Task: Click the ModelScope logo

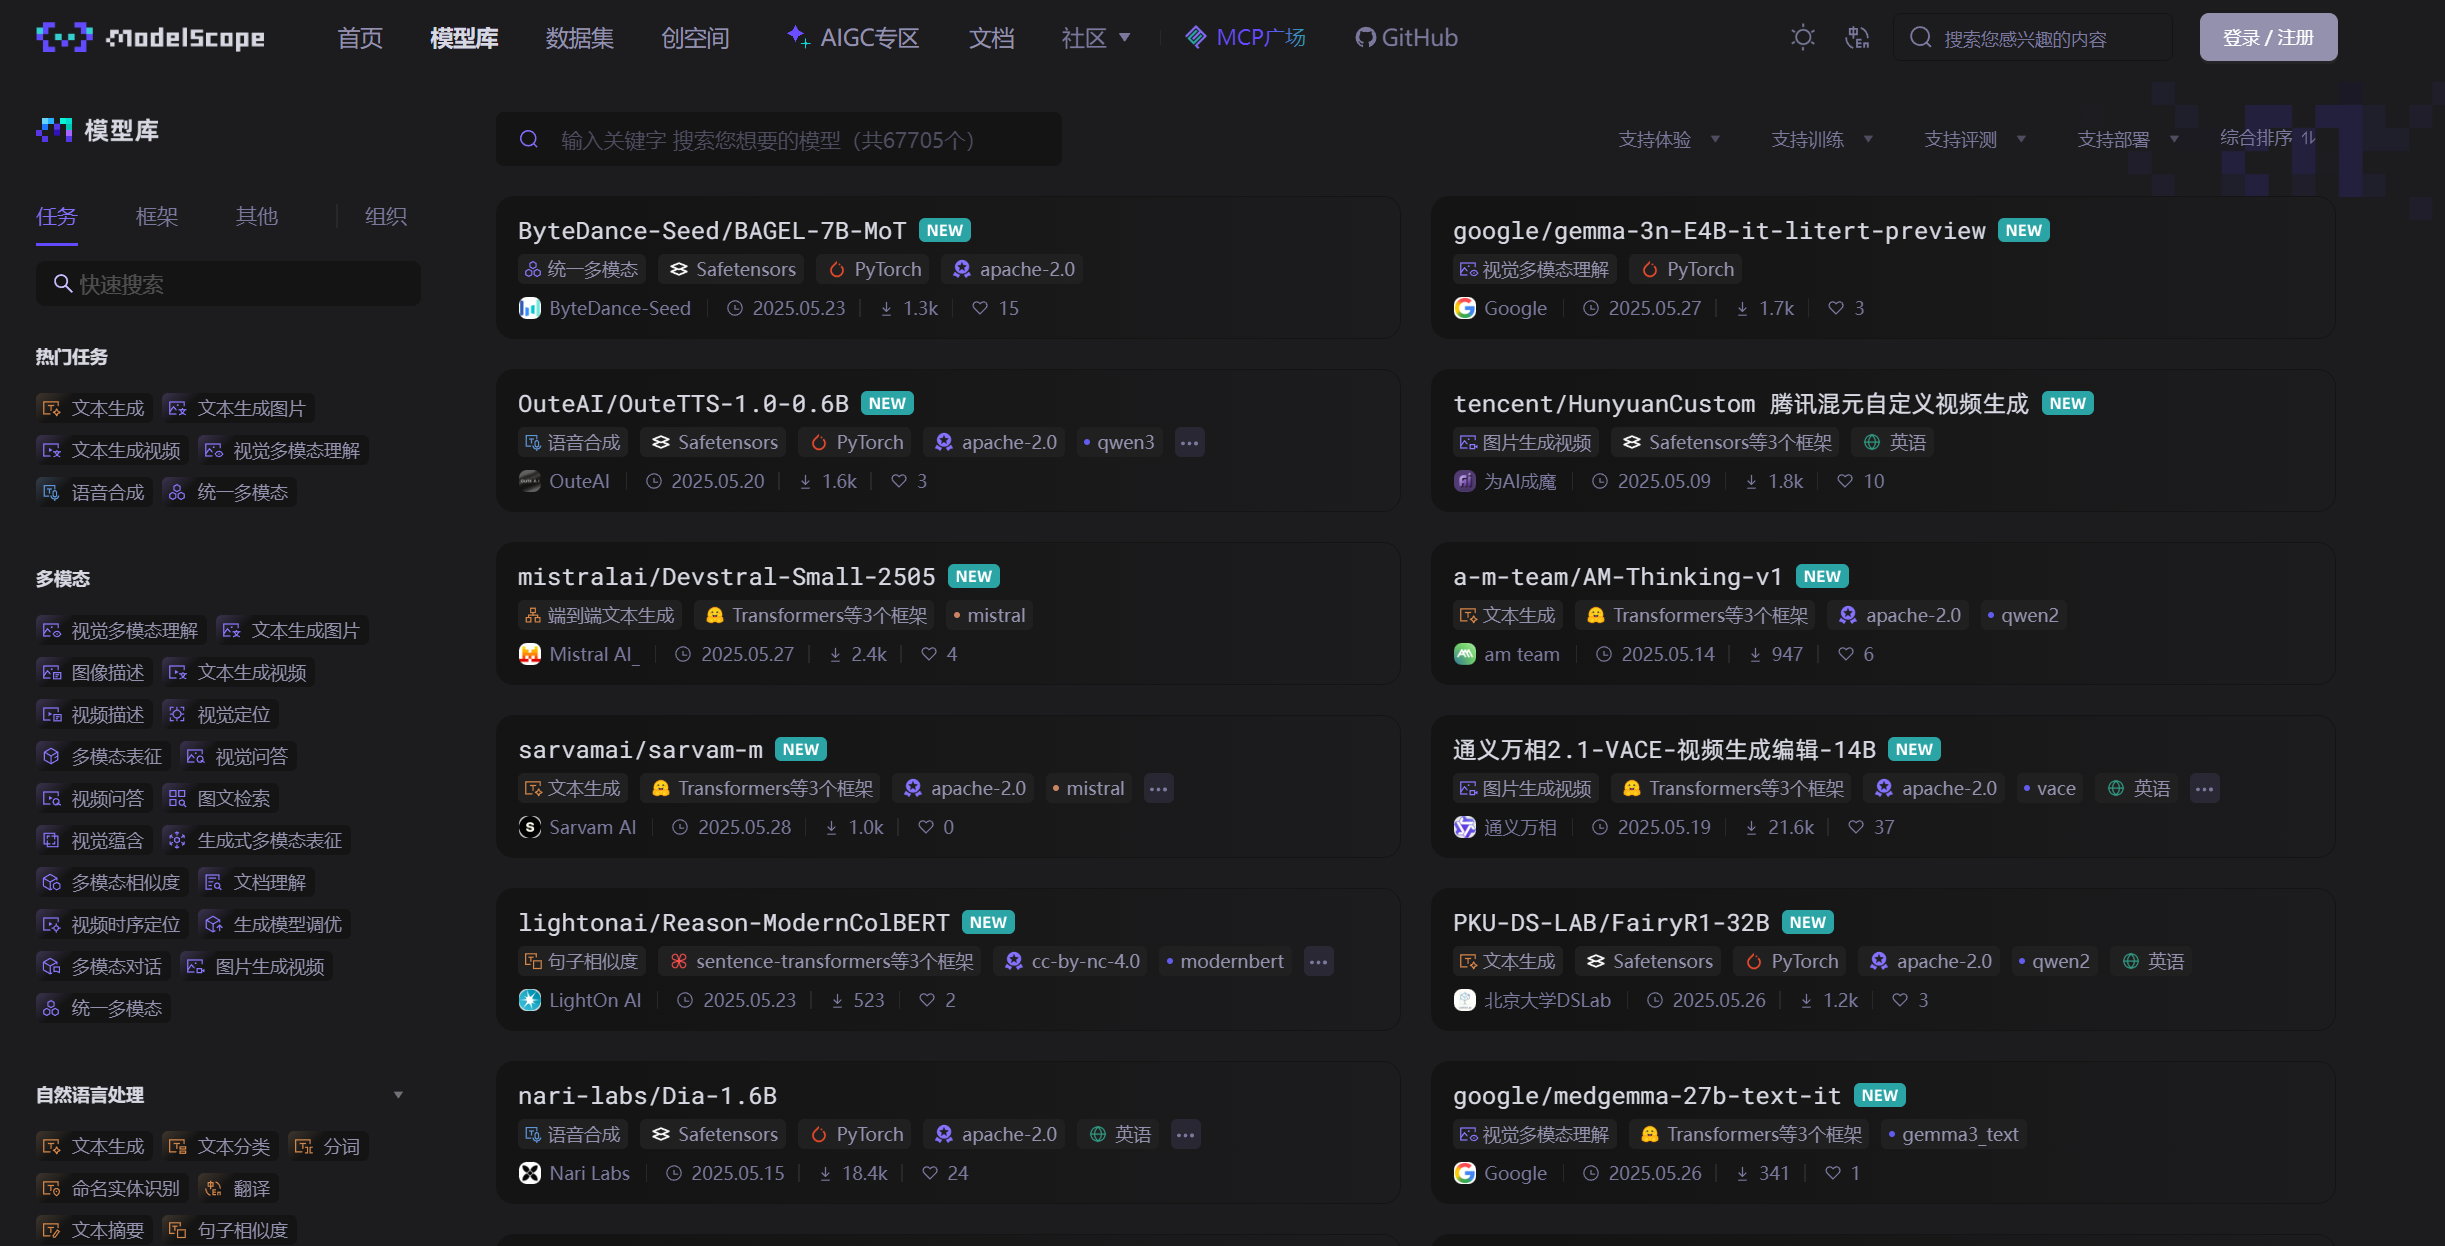Action: point(151,38)
